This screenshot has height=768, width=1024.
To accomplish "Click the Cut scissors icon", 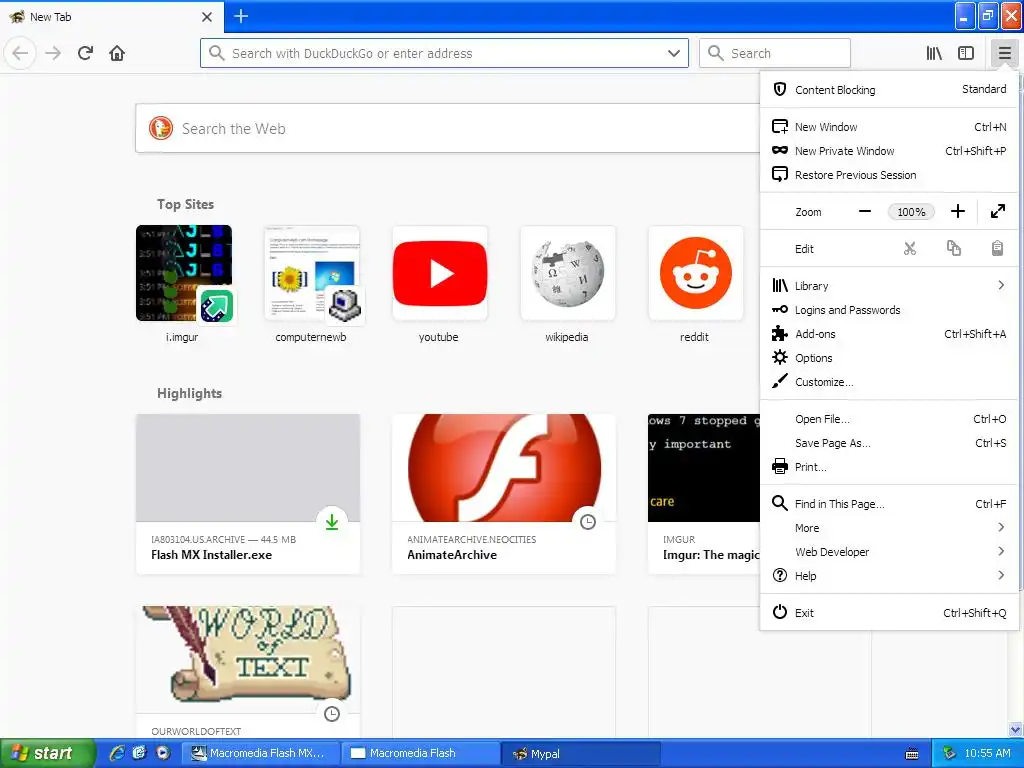I will tap(910, 248).
